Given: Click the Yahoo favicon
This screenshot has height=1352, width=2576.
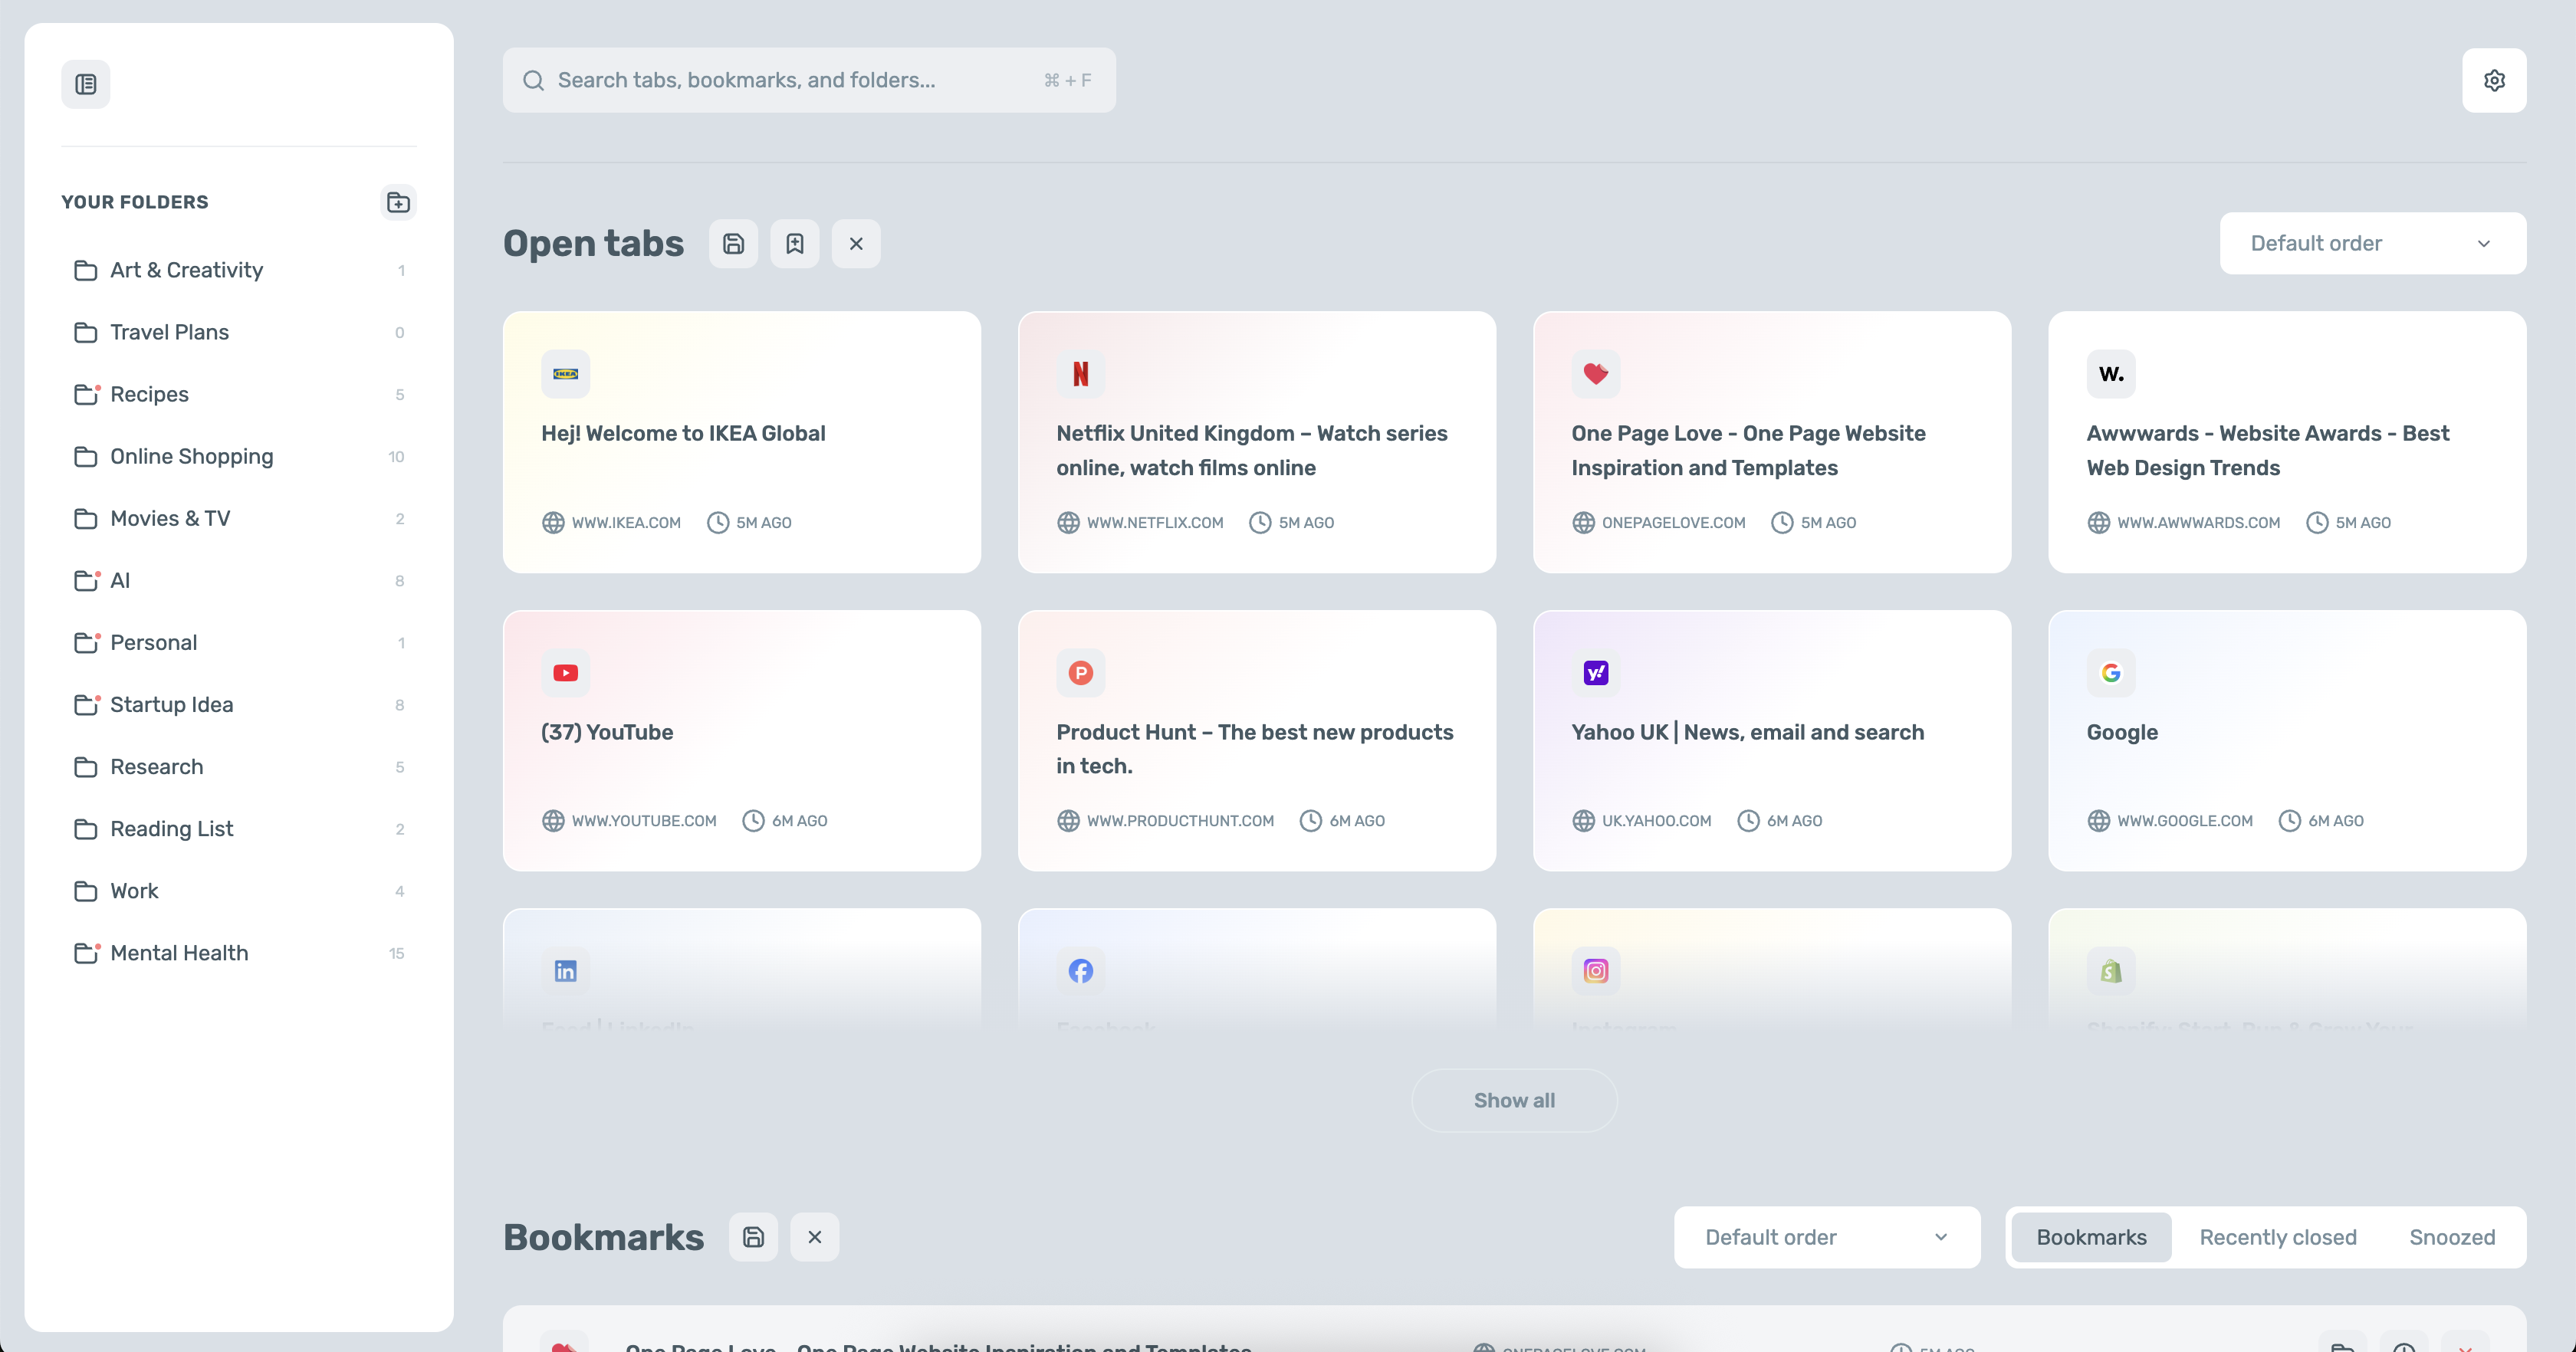Looking at the screenshot, I should click(x=1596, y=673).
